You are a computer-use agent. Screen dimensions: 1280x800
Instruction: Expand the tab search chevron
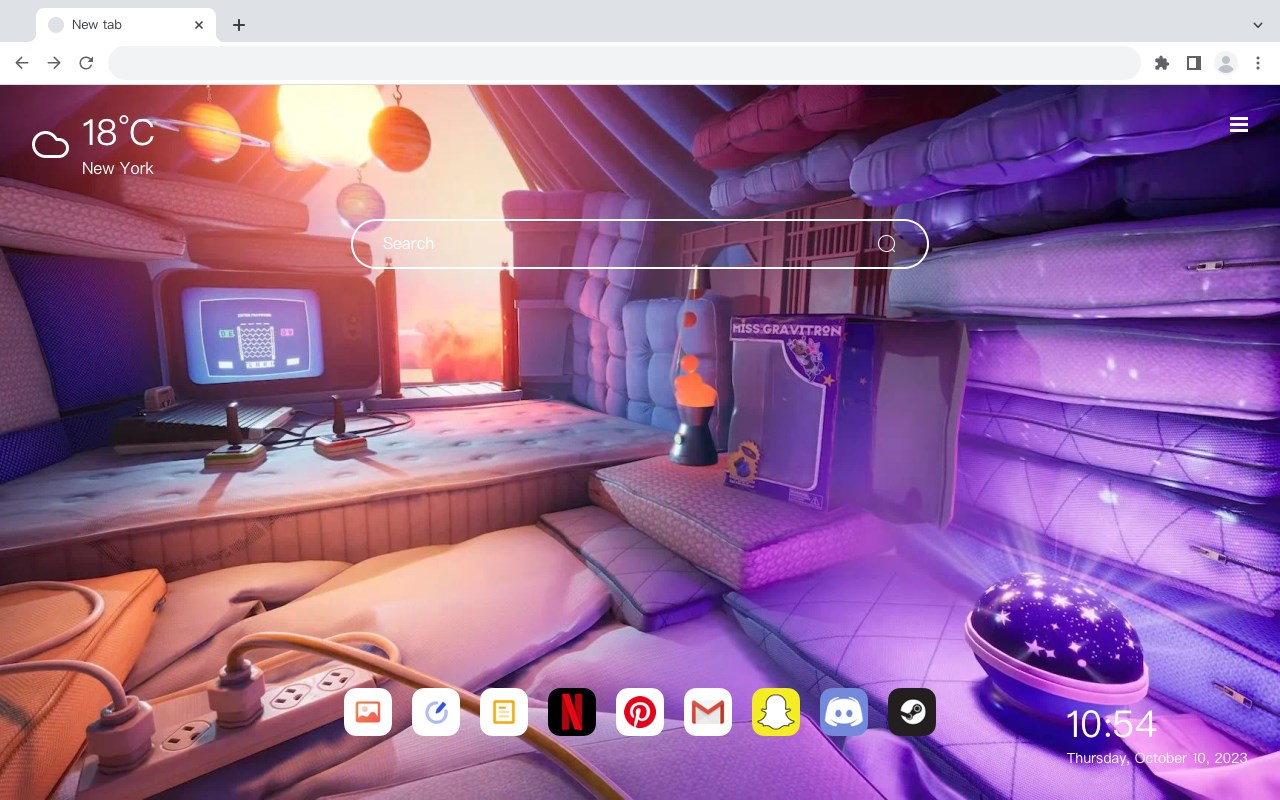pos(1258,25)
